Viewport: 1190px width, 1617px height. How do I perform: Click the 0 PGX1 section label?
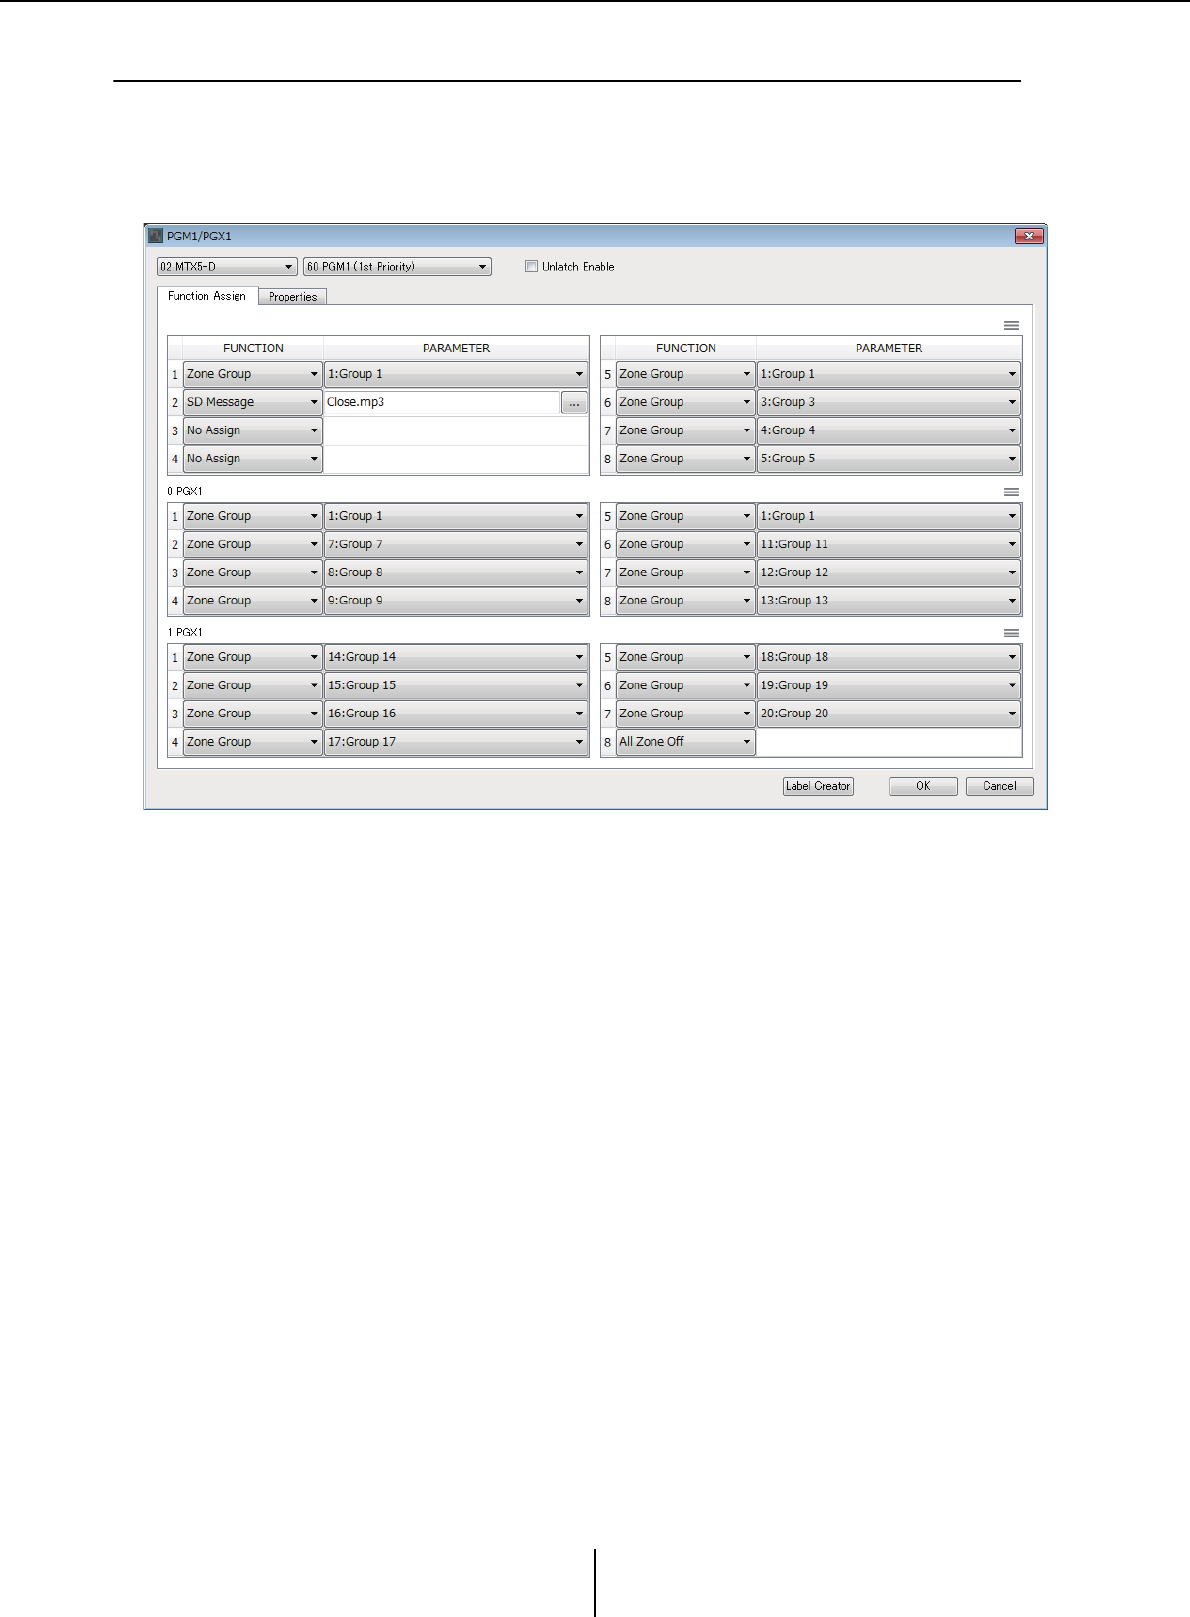click(x=185, y=492)
